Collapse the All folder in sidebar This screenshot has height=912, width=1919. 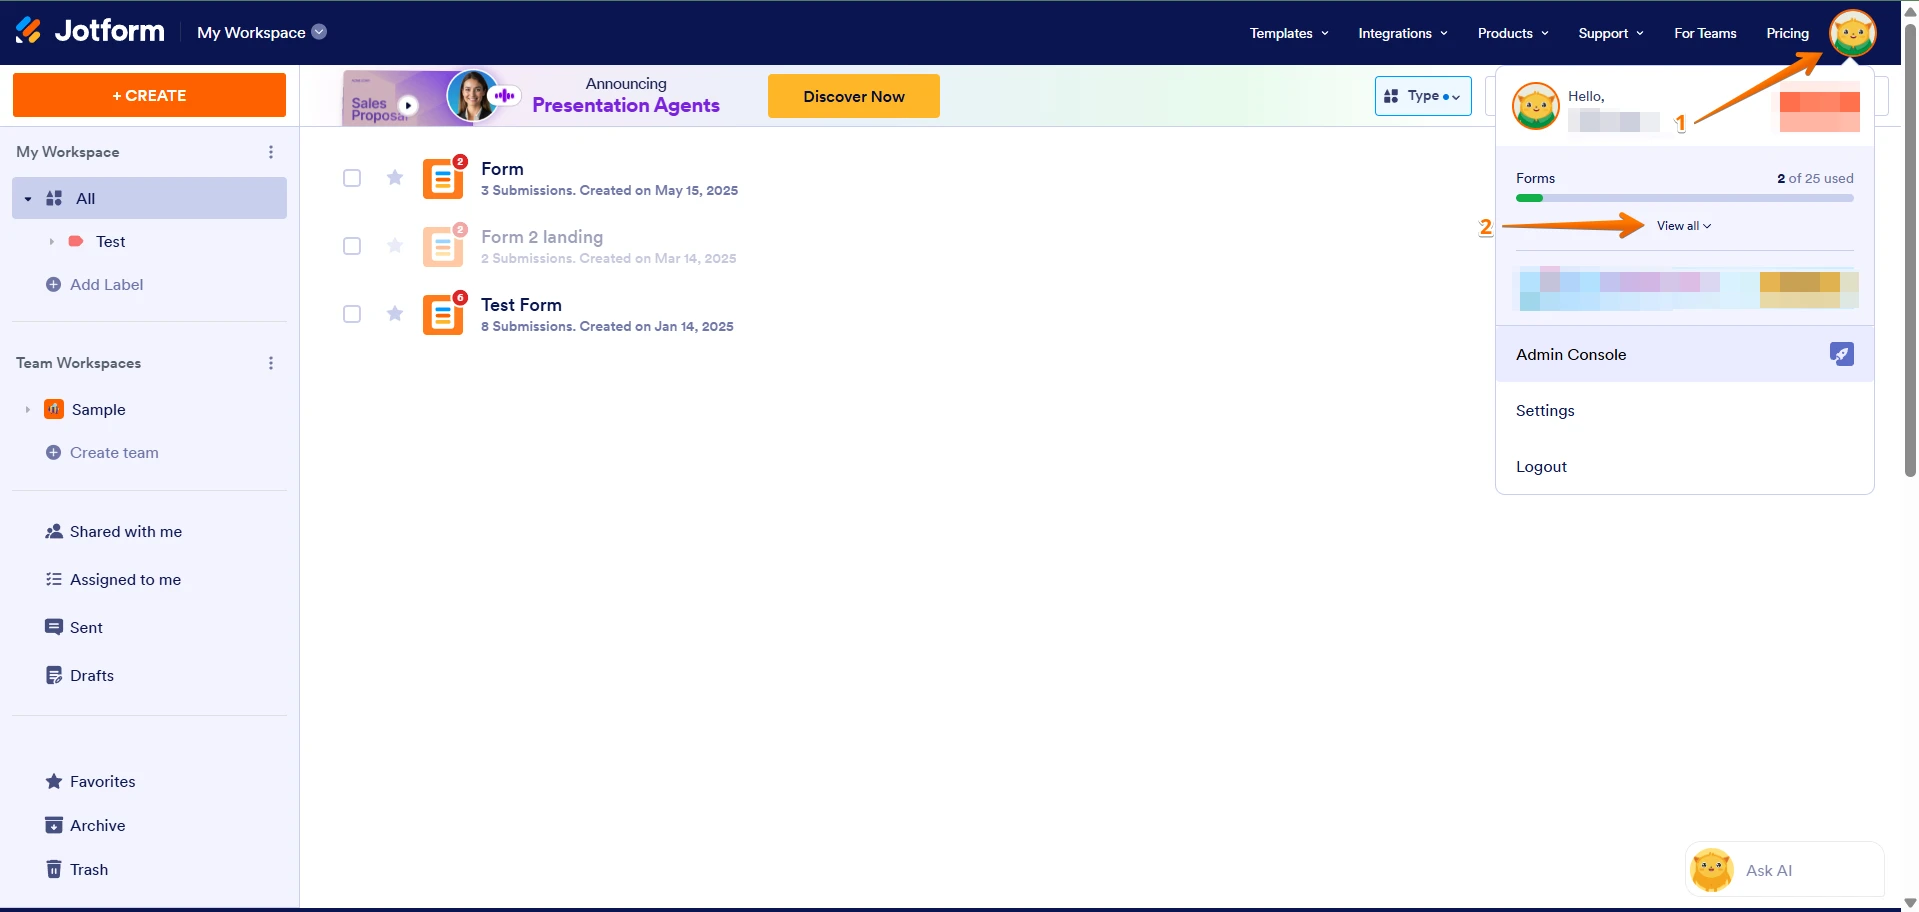click(x=26, y=198)
